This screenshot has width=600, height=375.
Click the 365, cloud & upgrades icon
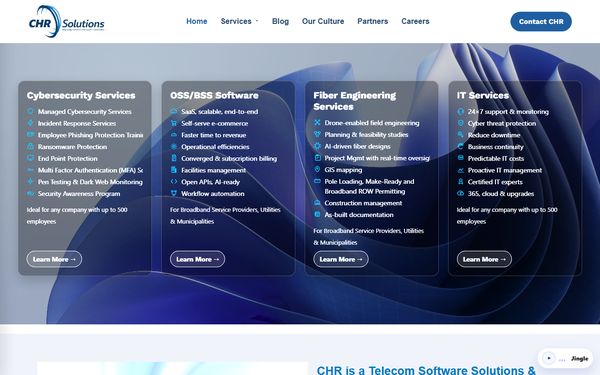461,193
